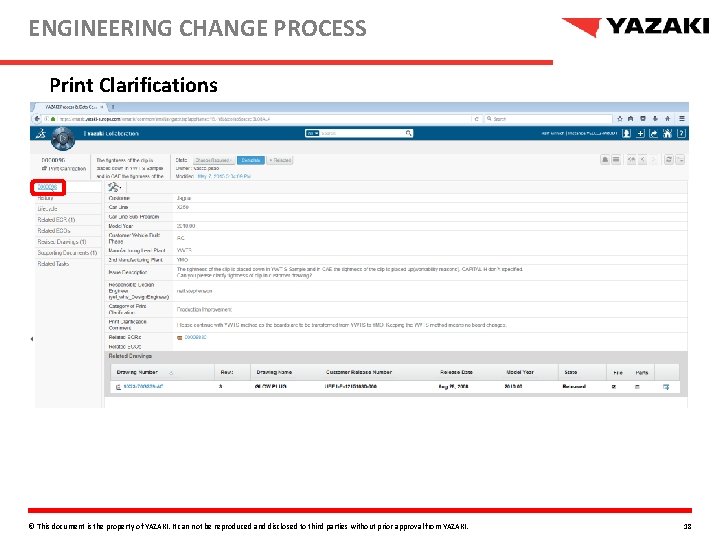The height and width of the screenshot is (540, 720).
Task: Click the ECR icon beside Related ECRs number
Action: tap(180, 338)
